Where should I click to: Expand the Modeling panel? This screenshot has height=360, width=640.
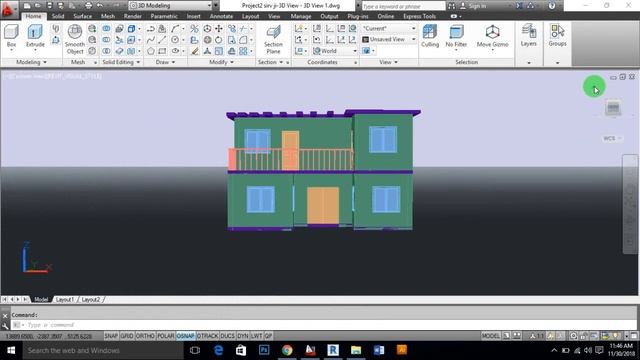click(x=31, y=62)
